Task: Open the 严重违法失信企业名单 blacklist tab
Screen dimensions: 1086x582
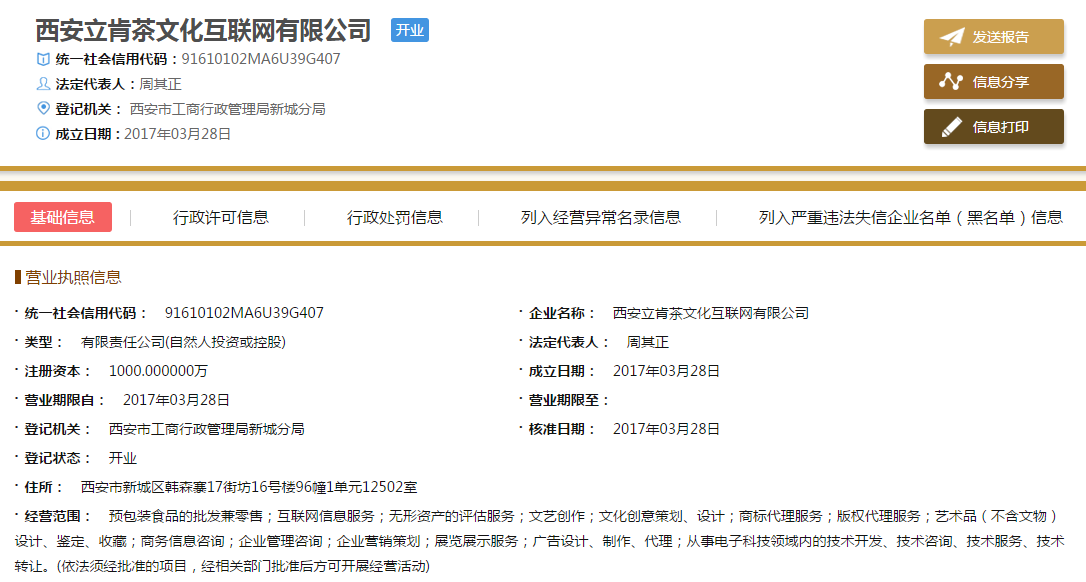Action: (910, 217)
